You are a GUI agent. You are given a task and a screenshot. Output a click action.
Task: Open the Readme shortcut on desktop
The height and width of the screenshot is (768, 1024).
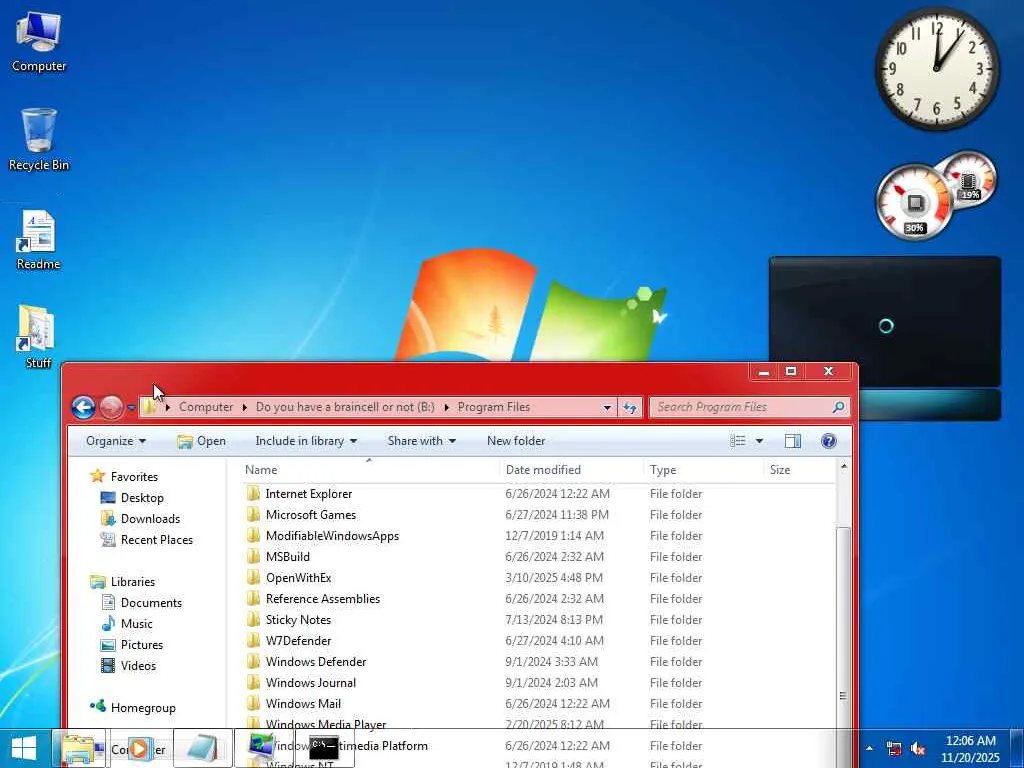tap(38, 240)
